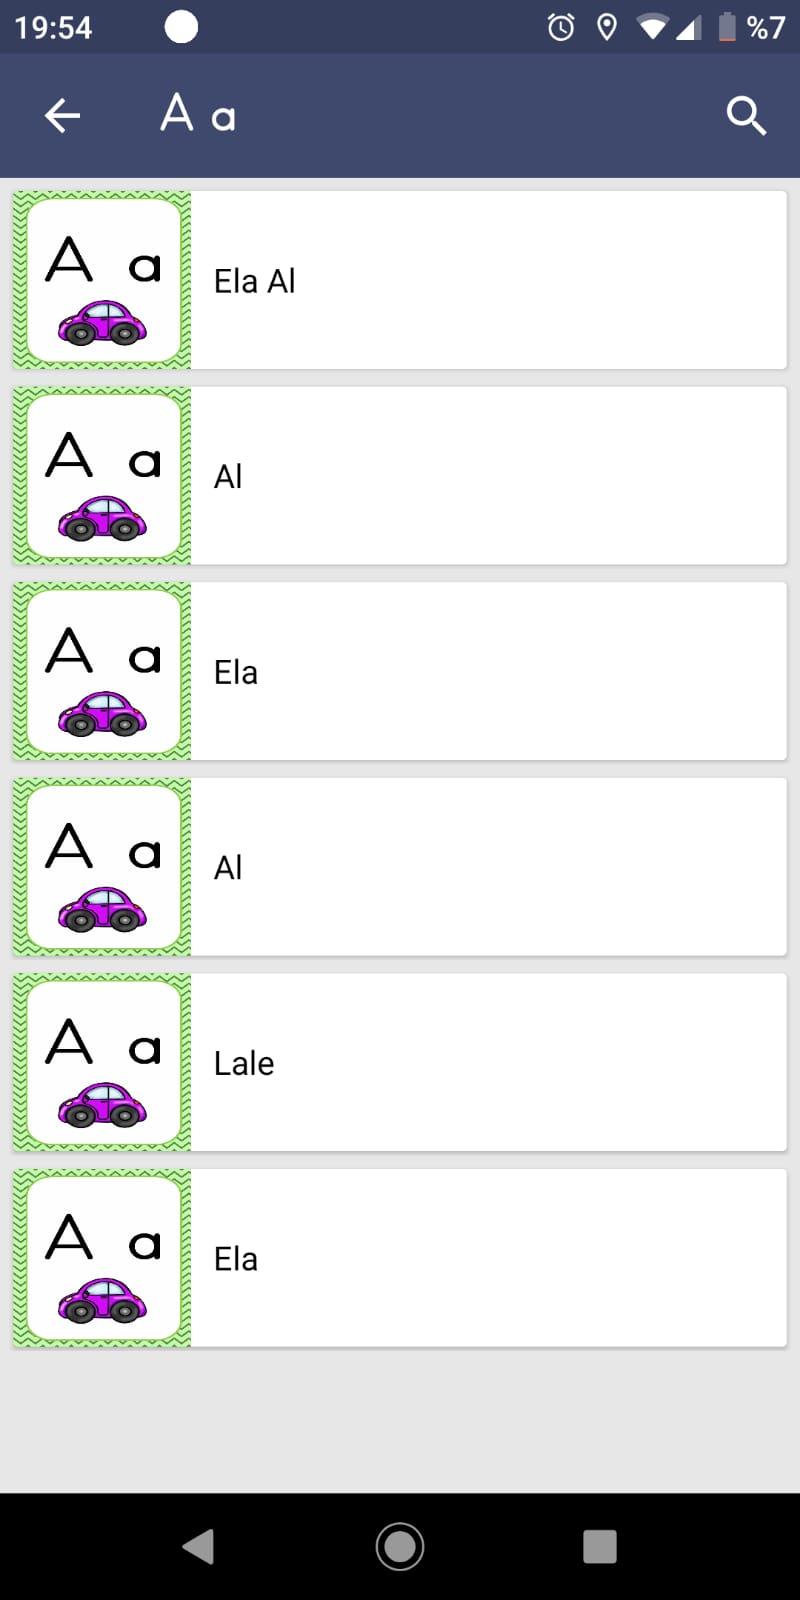
Task: Open search with the magnifier icon
Action: click(x=746, y=116)
